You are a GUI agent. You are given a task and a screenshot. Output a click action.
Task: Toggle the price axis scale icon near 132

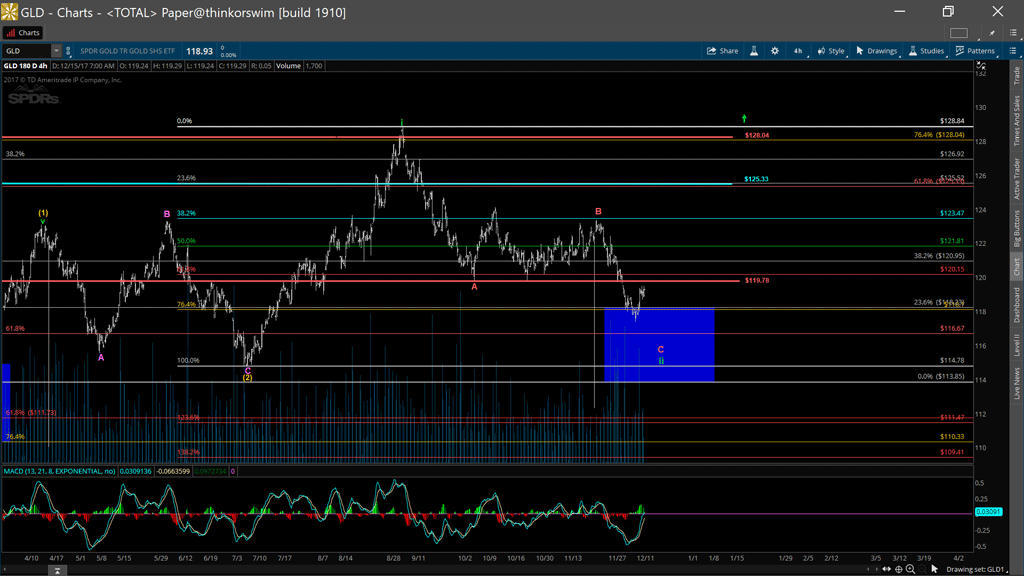click(980, 67)
